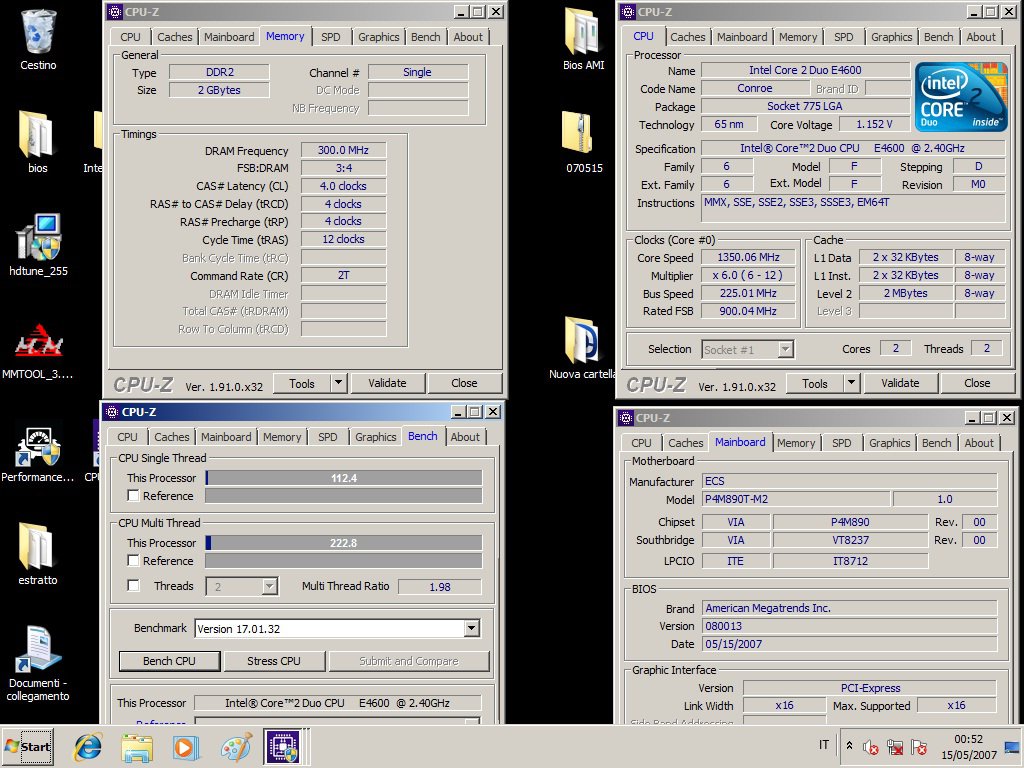Click the Bench CPU button
This screenshot has width=1024, height=768.
[x=170, y=661]
